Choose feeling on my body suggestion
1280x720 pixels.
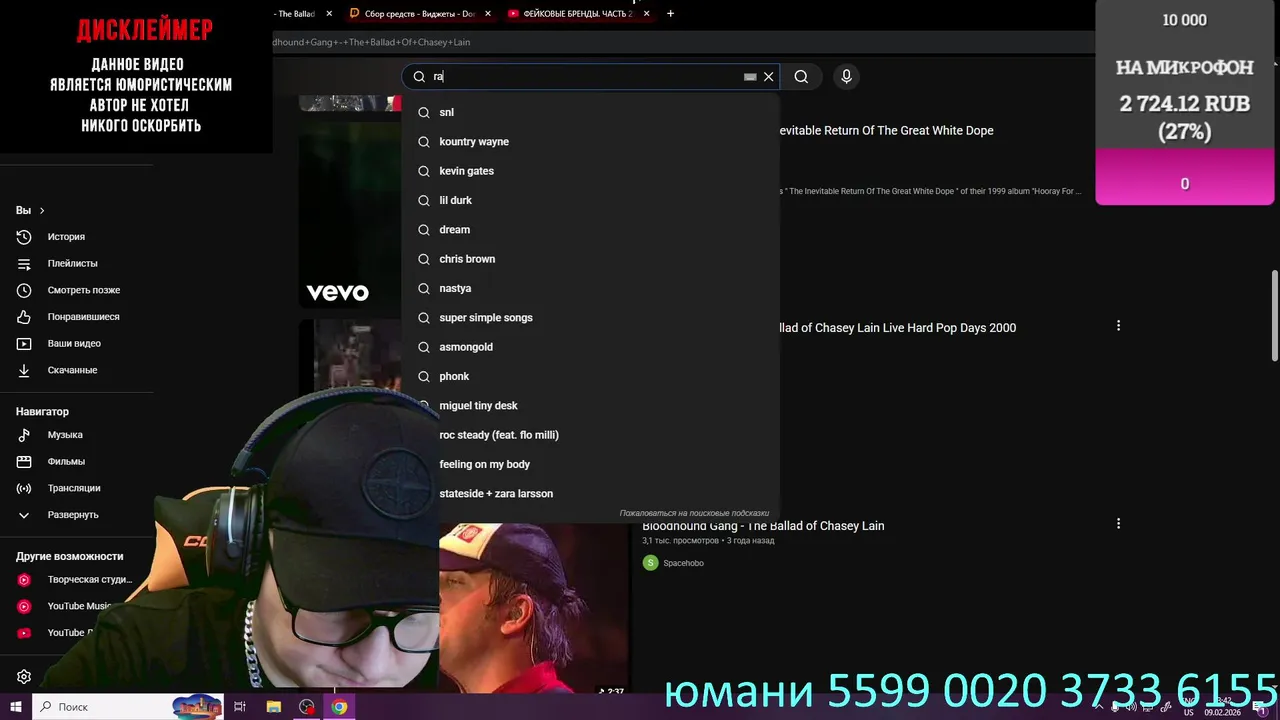(590, 464)
